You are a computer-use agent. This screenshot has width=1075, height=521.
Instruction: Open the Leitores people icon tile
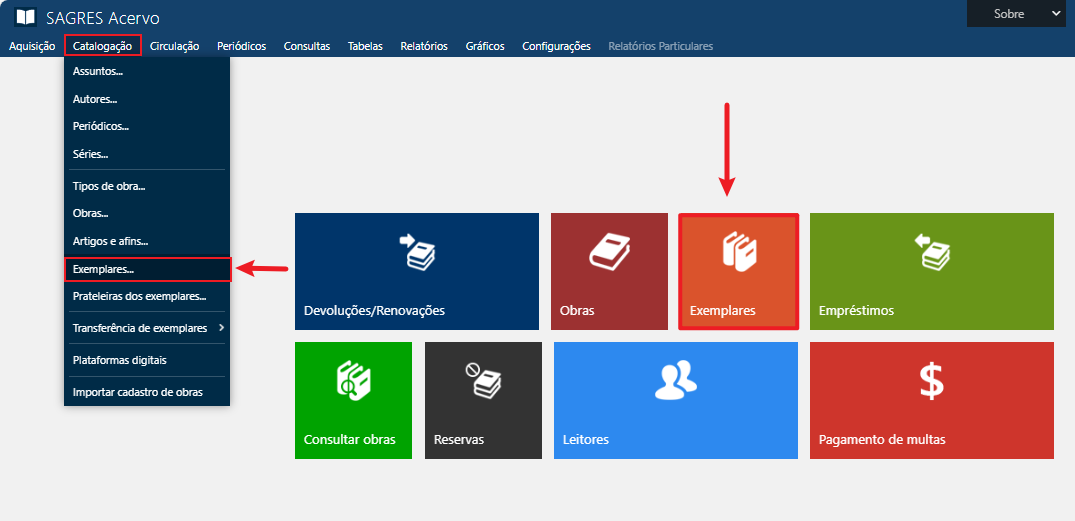pos(675,380)
